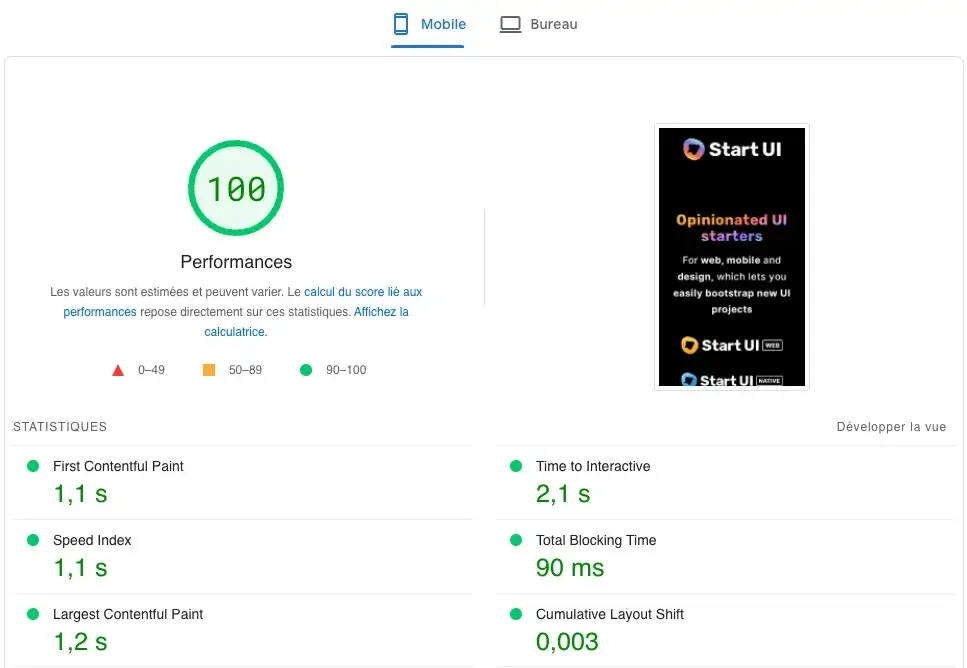Image resolution: width=967 pixels, height=668 pixels.
Task: Click the 100 Performances score gauge
Action: click(x=236, y=188)
